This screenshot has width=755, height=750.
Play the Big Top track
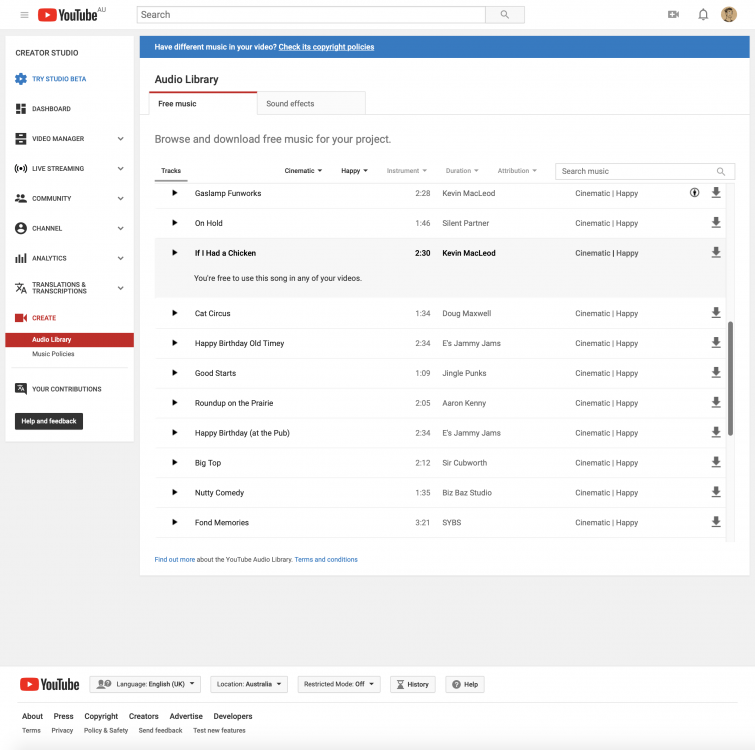click(175, 462)
